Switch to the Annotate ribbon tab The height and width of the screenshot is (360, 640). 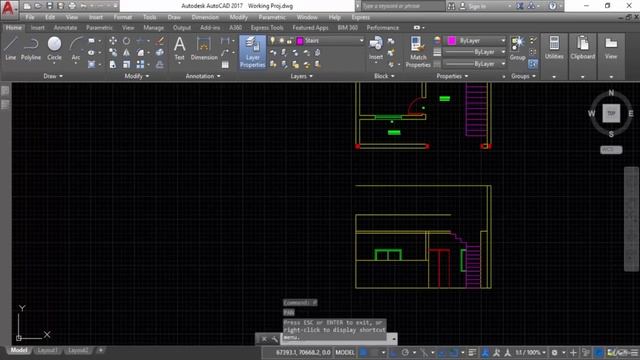(65, 28)
